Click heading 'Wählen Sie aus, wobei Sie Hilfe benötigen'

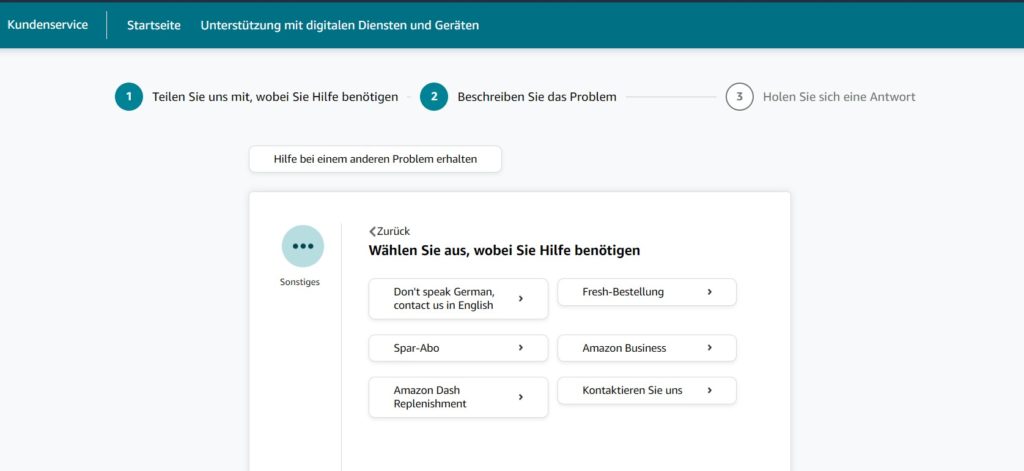(504, 250)
